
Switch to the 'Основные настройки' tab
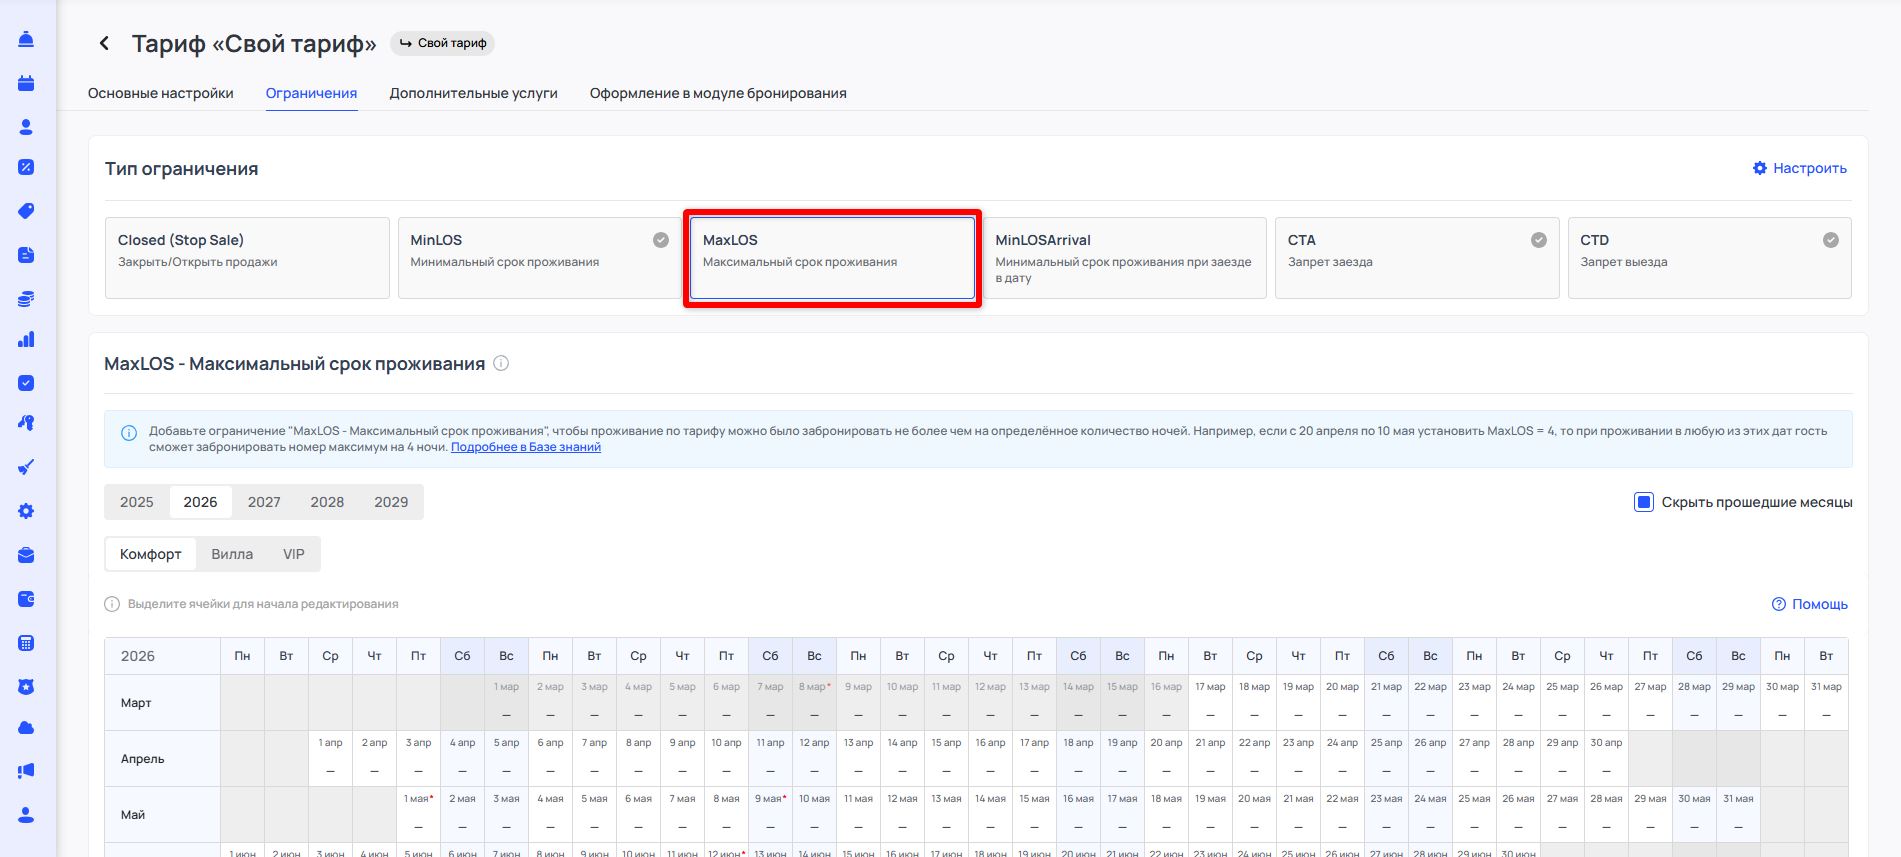[x=160, y=93]
